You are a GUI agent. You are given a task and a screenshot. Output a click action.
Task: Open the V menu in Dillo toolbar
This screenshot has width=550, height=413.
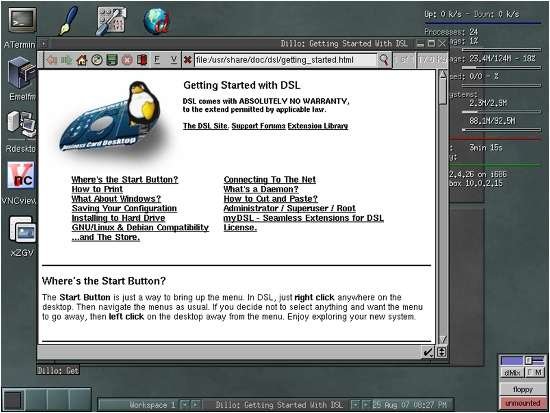pyautogui.click(x=173, y=60)
